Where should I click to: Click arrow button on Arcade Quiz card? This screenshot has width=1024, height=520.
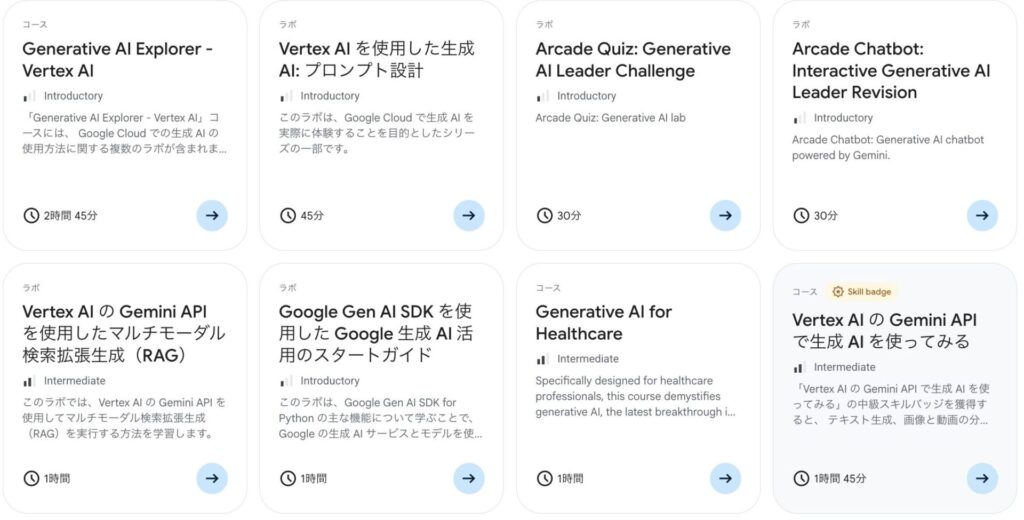[x=726, y=215]
